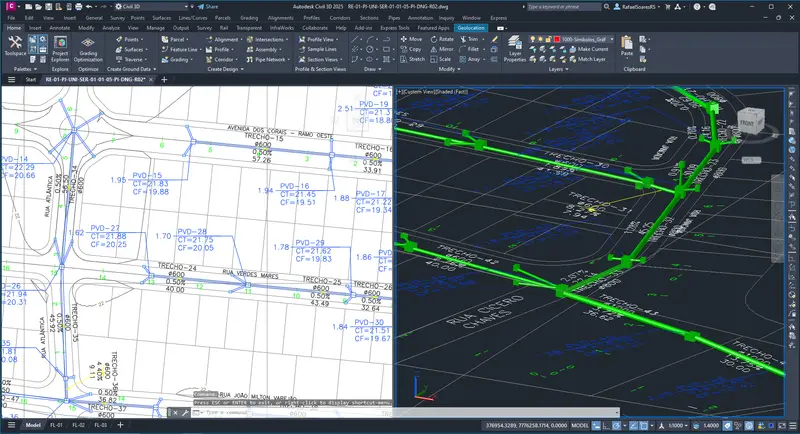This screenshot has height=434, width=800.
Task: Open Project Explorer
Action: tap(60, 48)
